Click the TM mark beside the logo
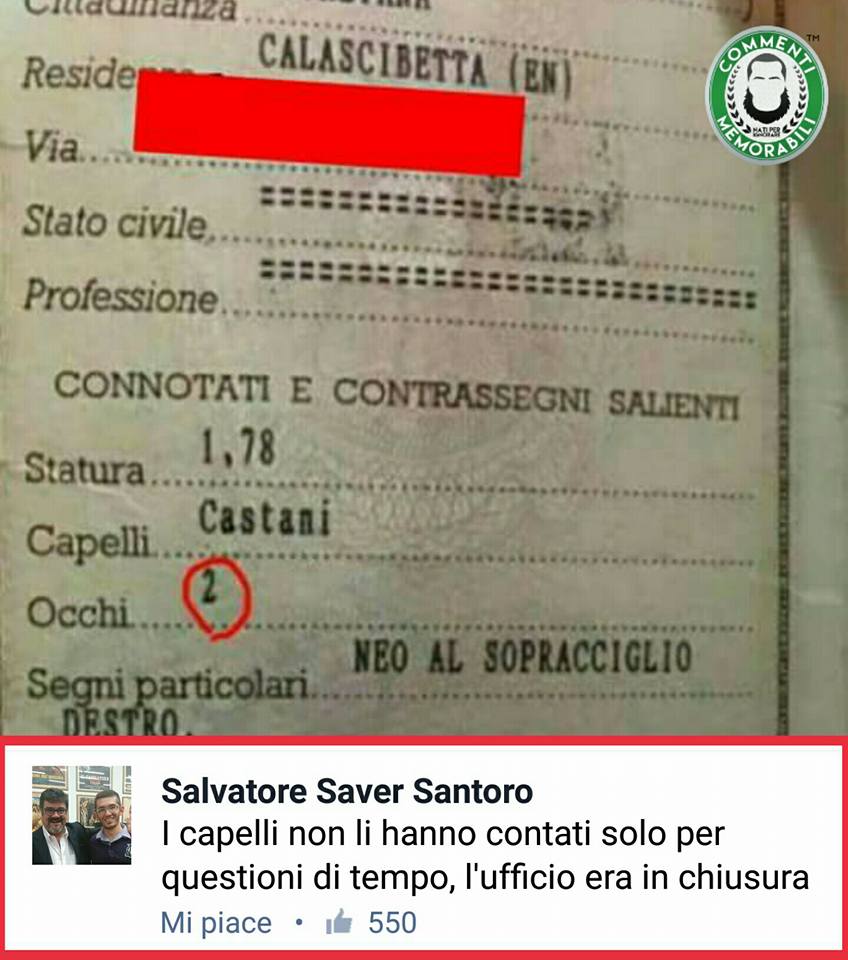This screenshot has width=848, height=960. [x=812, y=39]
